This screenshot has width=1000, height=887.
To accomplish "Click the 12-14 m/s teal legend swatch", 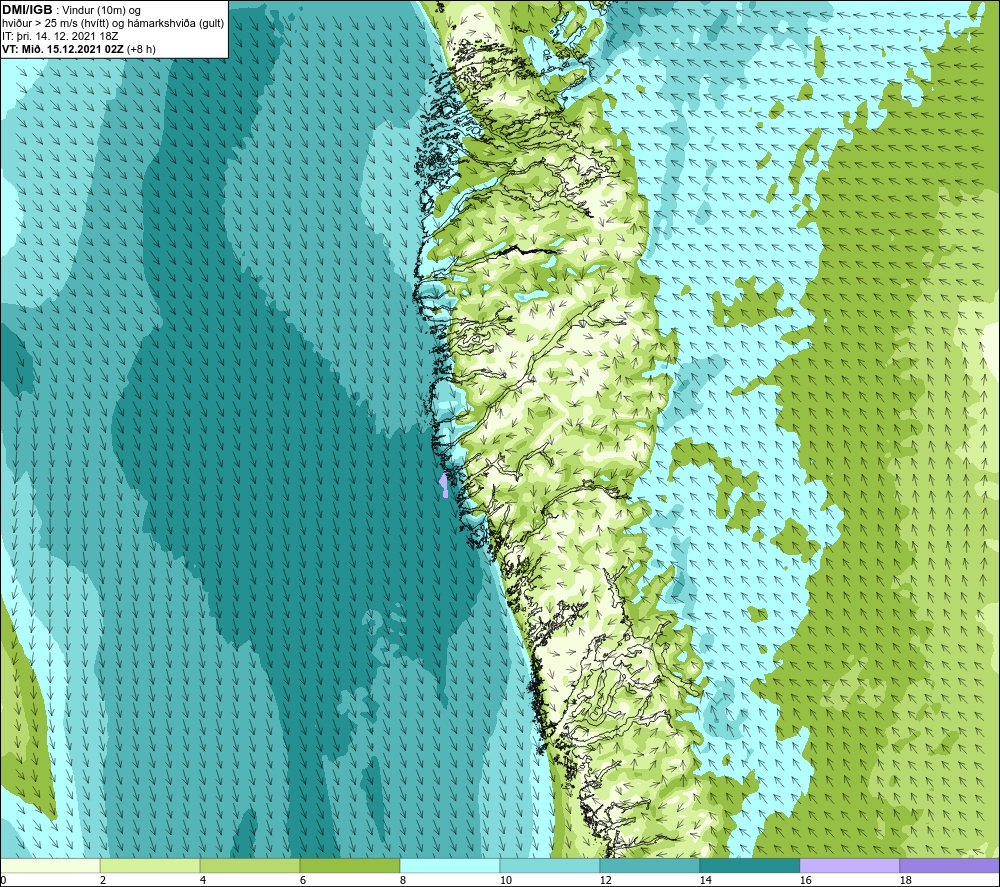I will click(x=649, y=865).
